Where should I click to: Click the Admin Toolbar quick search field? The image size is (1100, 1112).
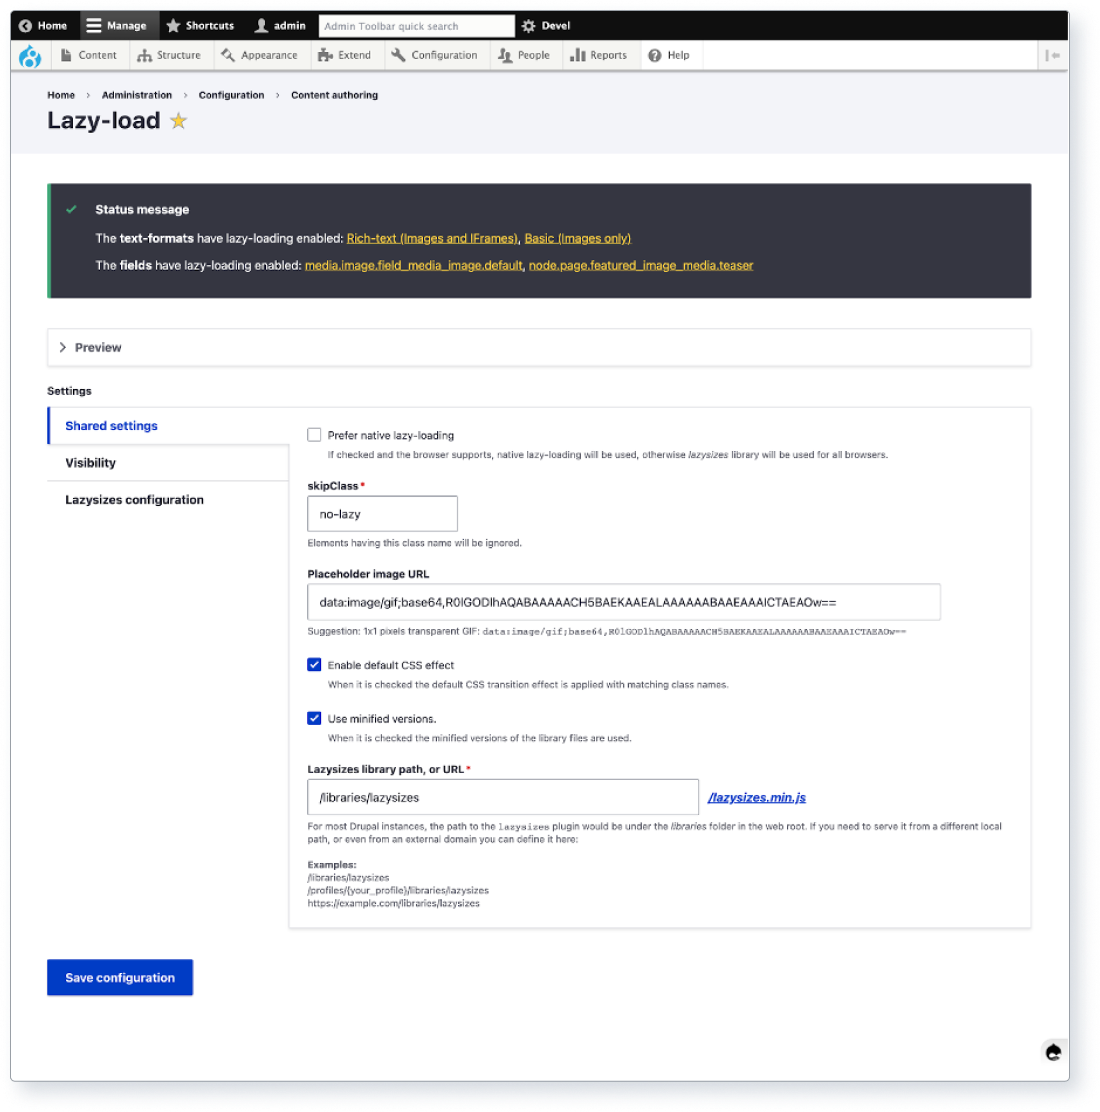point(413,25)
